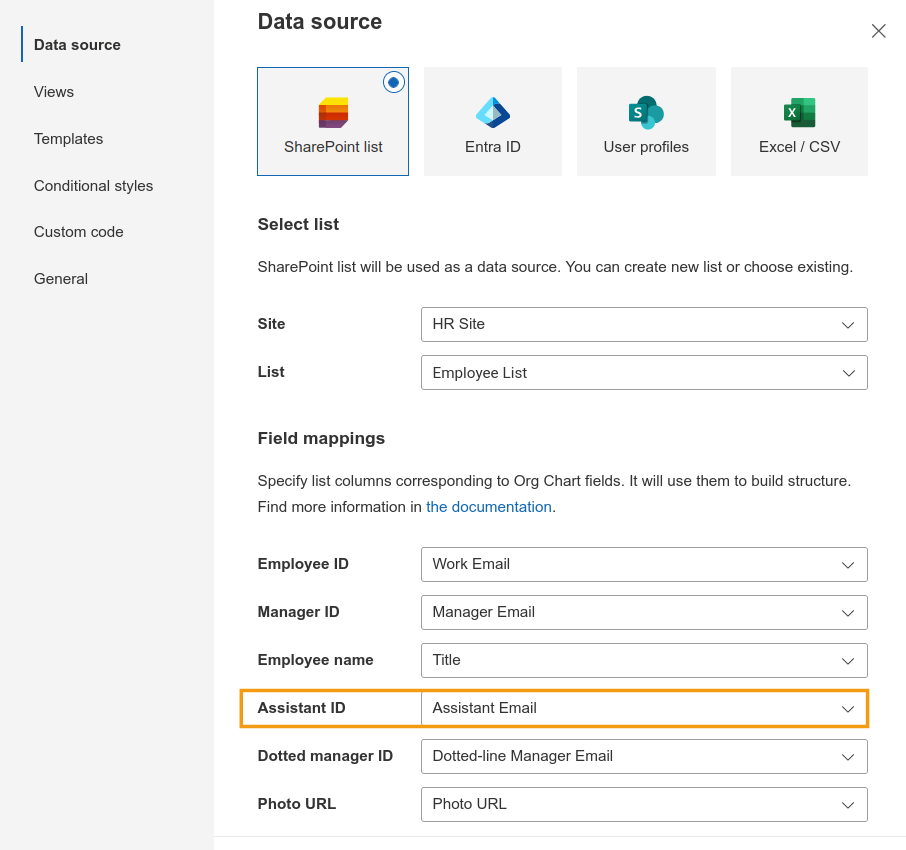Image resolution: width=906 pixels, height=850 pixels.
Task: Click the Assistant ID label
Action: 302,708
